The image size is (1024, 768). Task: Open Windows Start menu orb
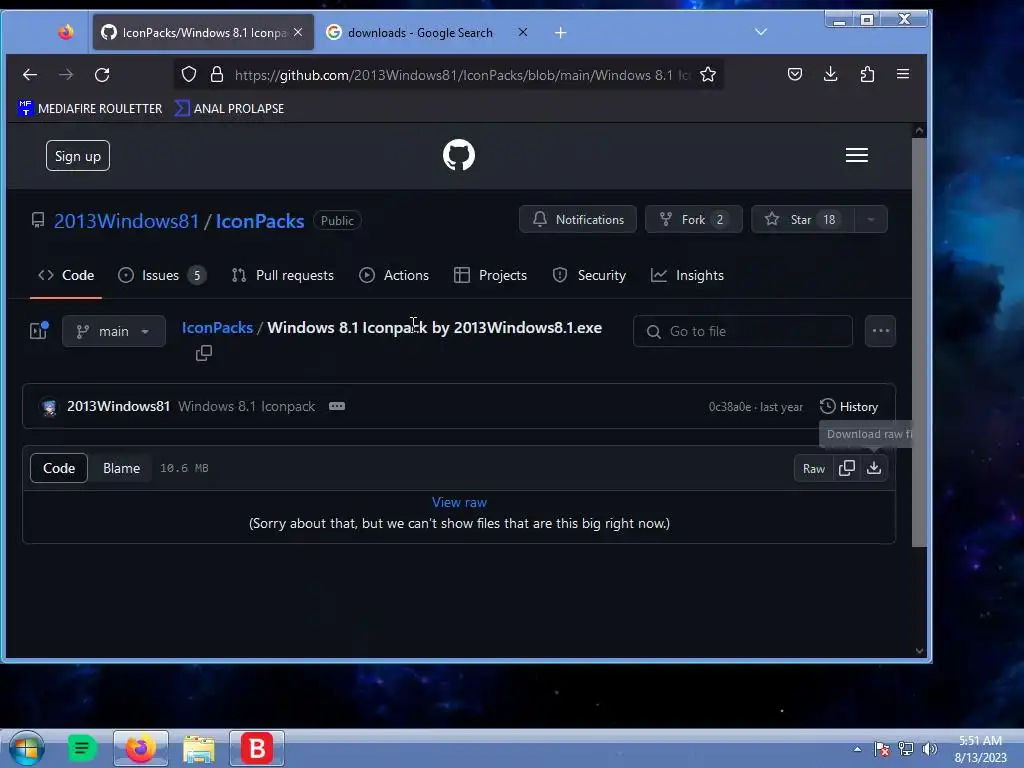click(27, 748)
